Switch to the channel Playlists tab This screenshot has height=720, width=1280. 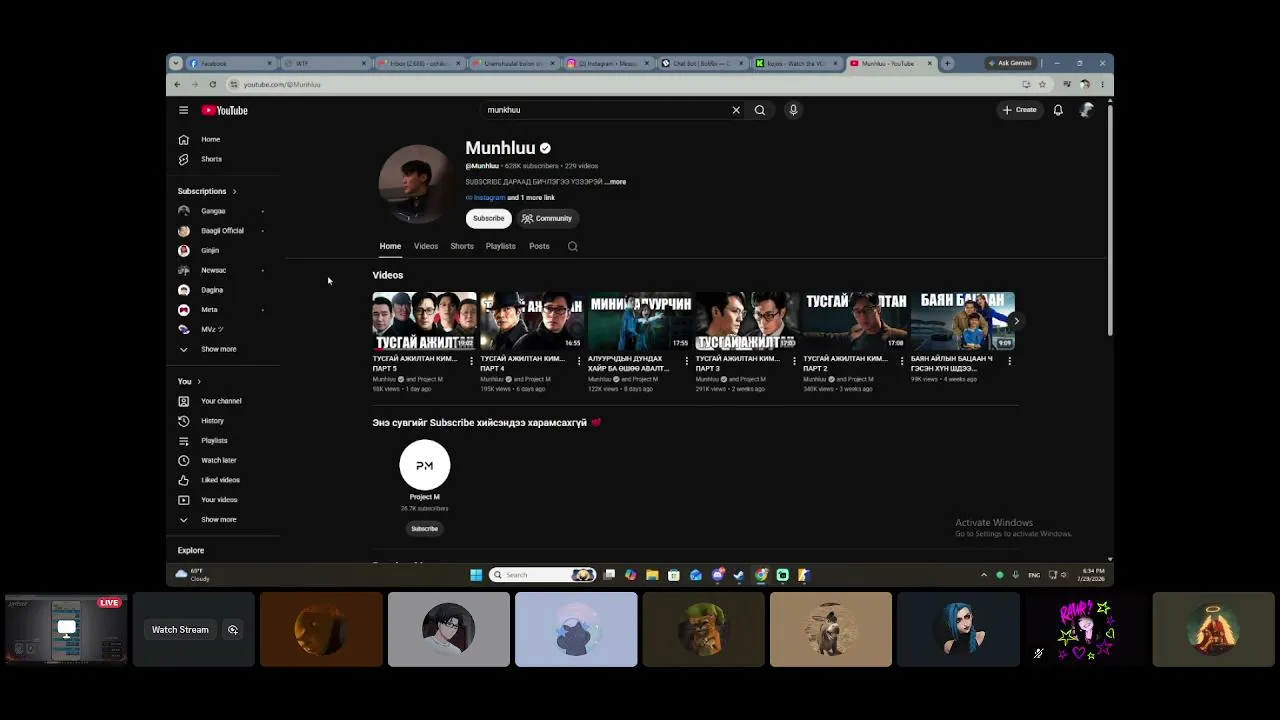click(501, 246)
